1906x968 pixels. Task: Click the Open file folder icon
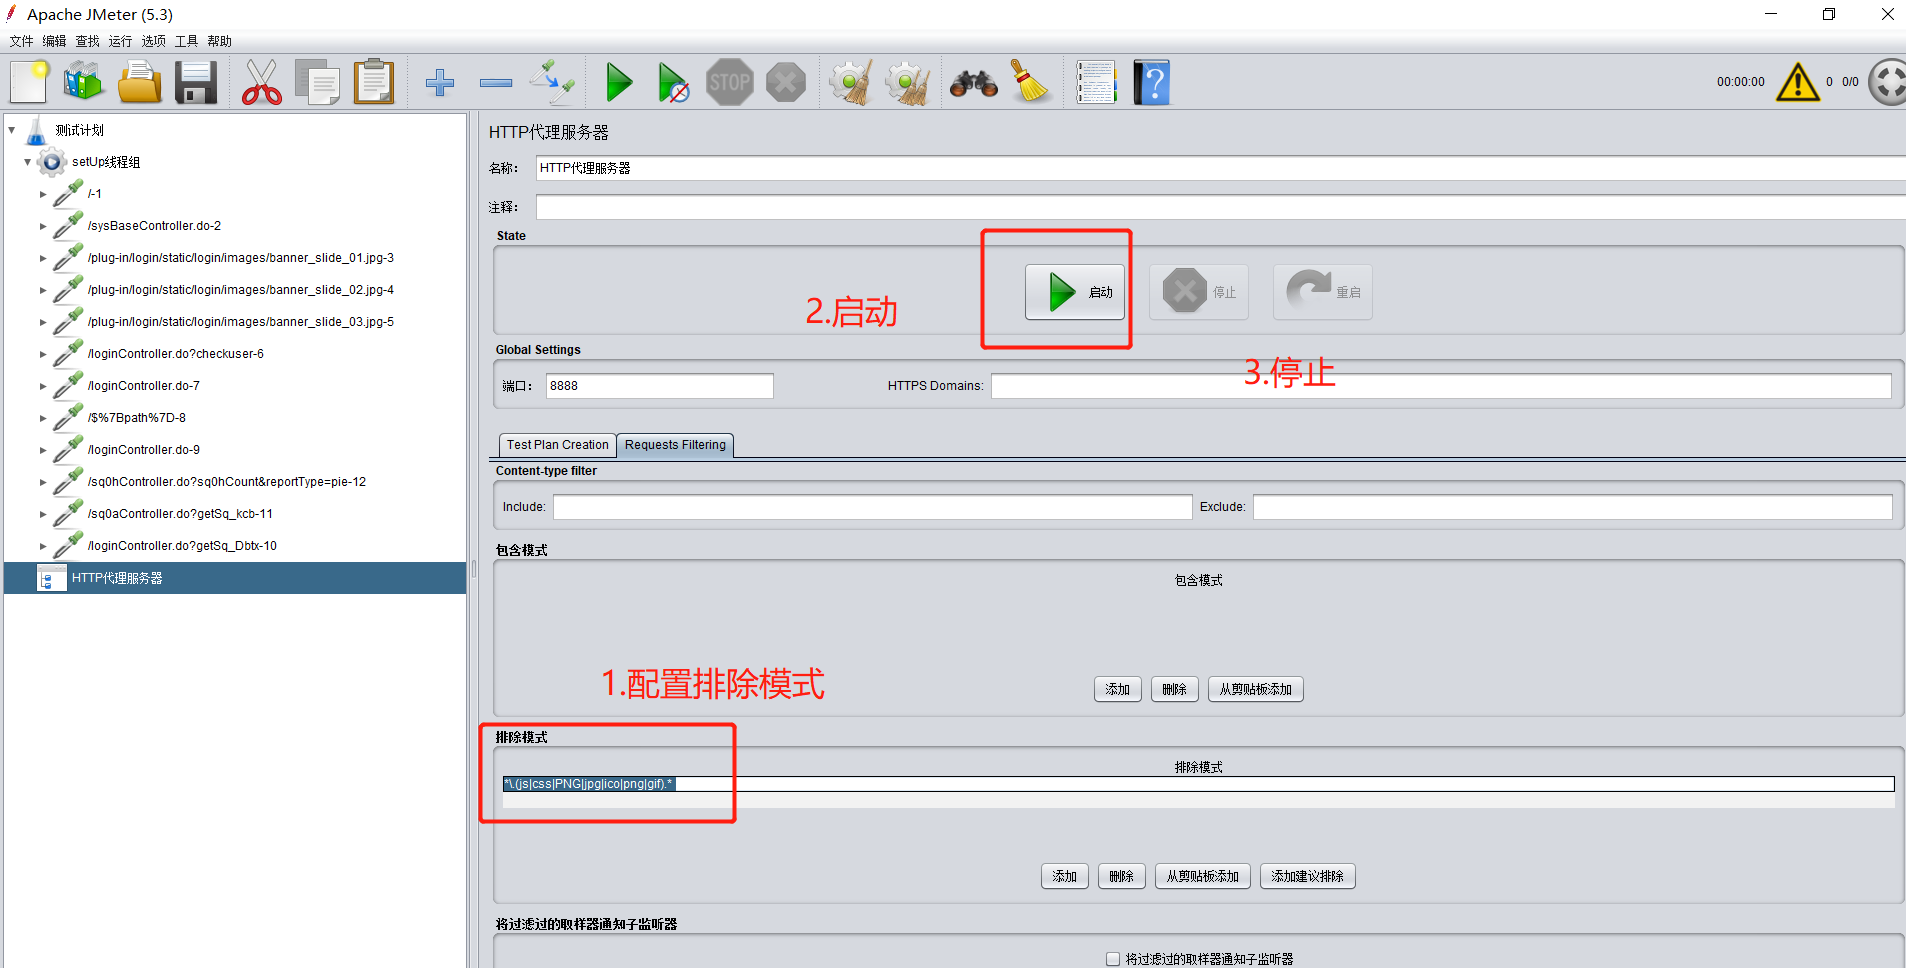(x=140, y=82)
